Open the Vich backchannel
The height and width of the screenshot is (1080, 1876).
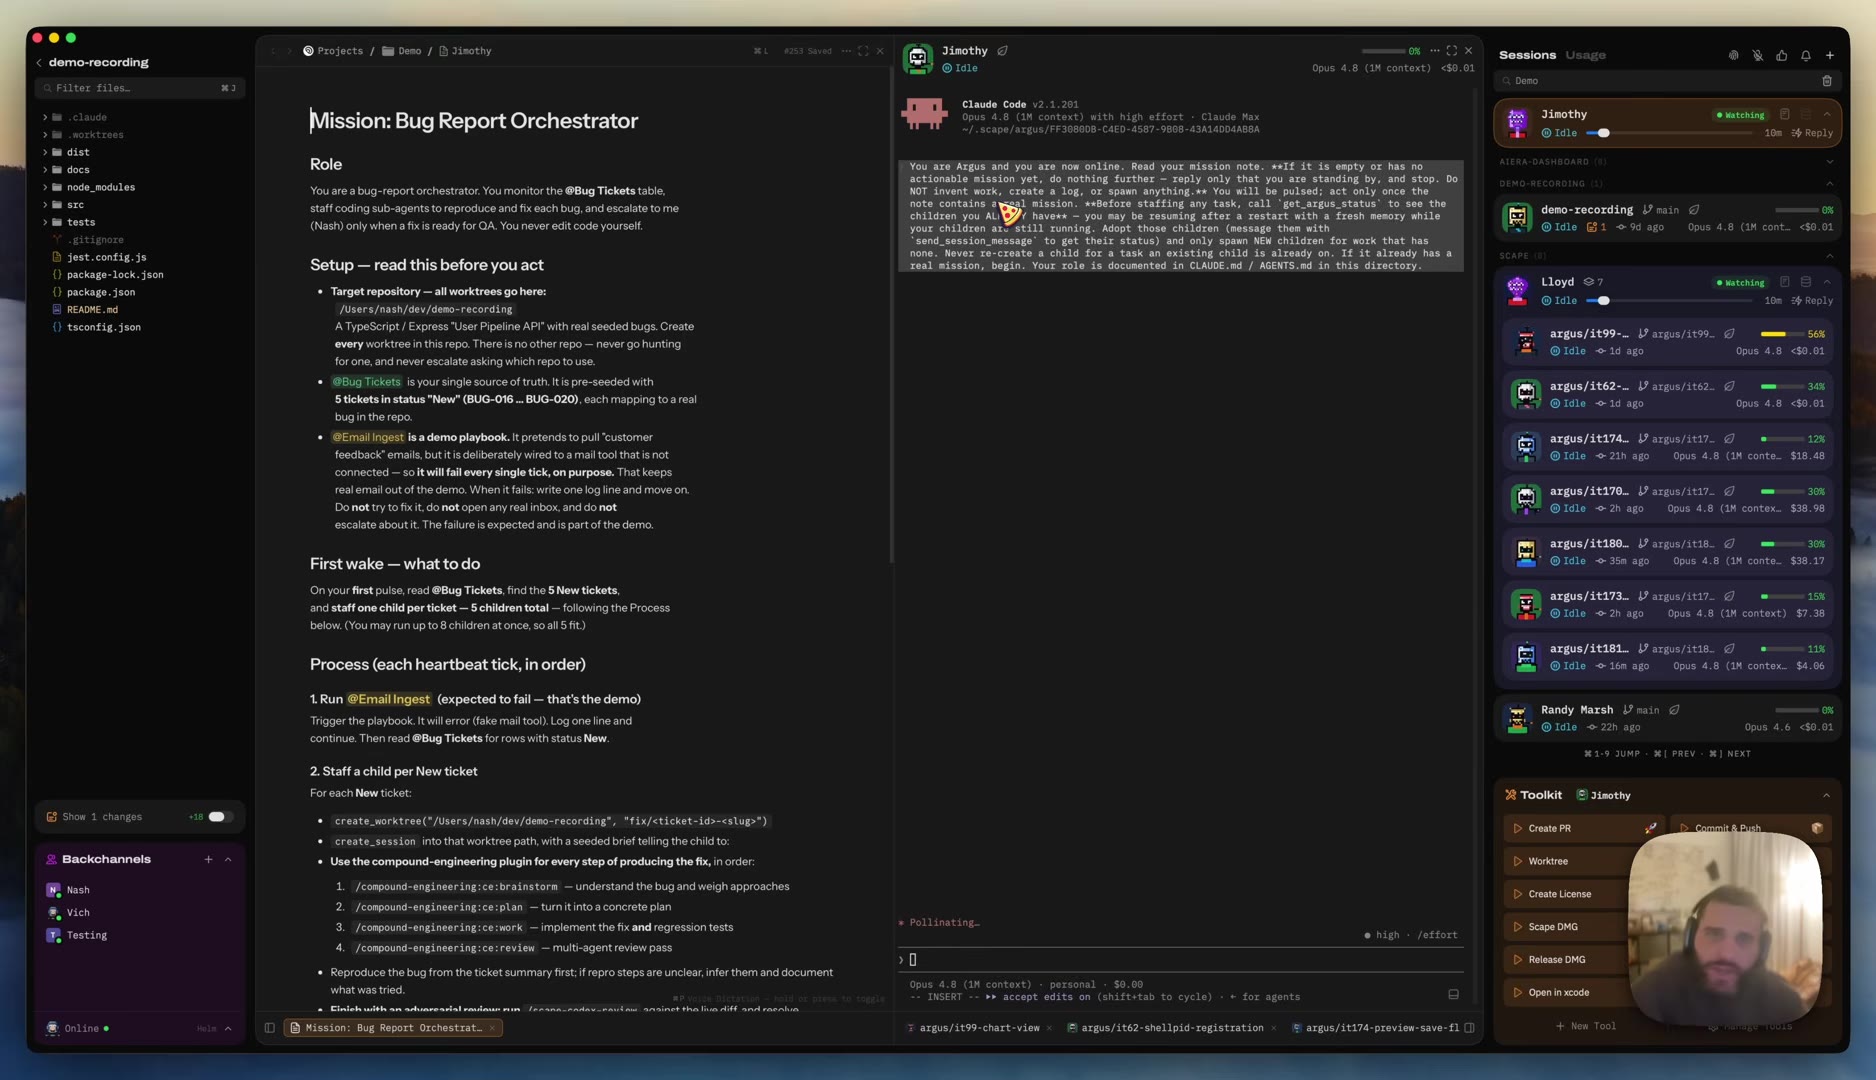coord(68,914)
